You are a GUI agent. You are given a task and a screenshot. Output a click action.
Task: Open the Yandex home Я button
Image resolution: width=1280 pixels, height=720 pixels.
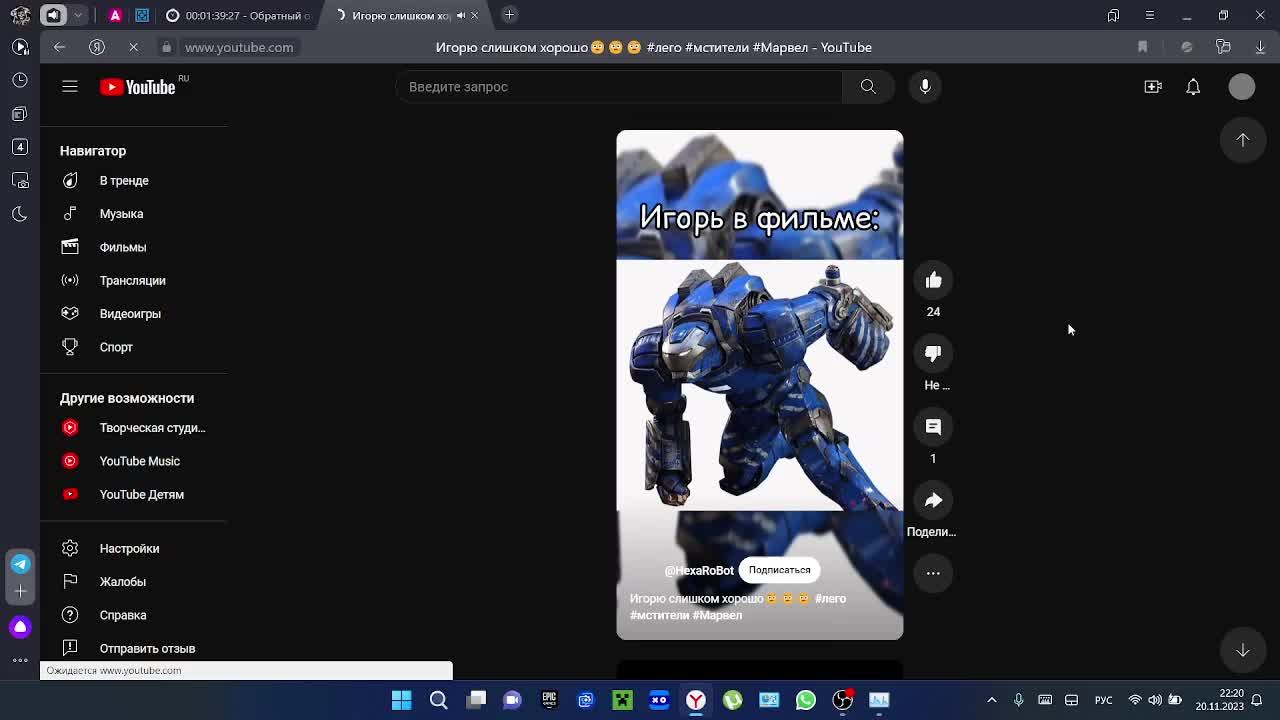(x=97, y=47)
